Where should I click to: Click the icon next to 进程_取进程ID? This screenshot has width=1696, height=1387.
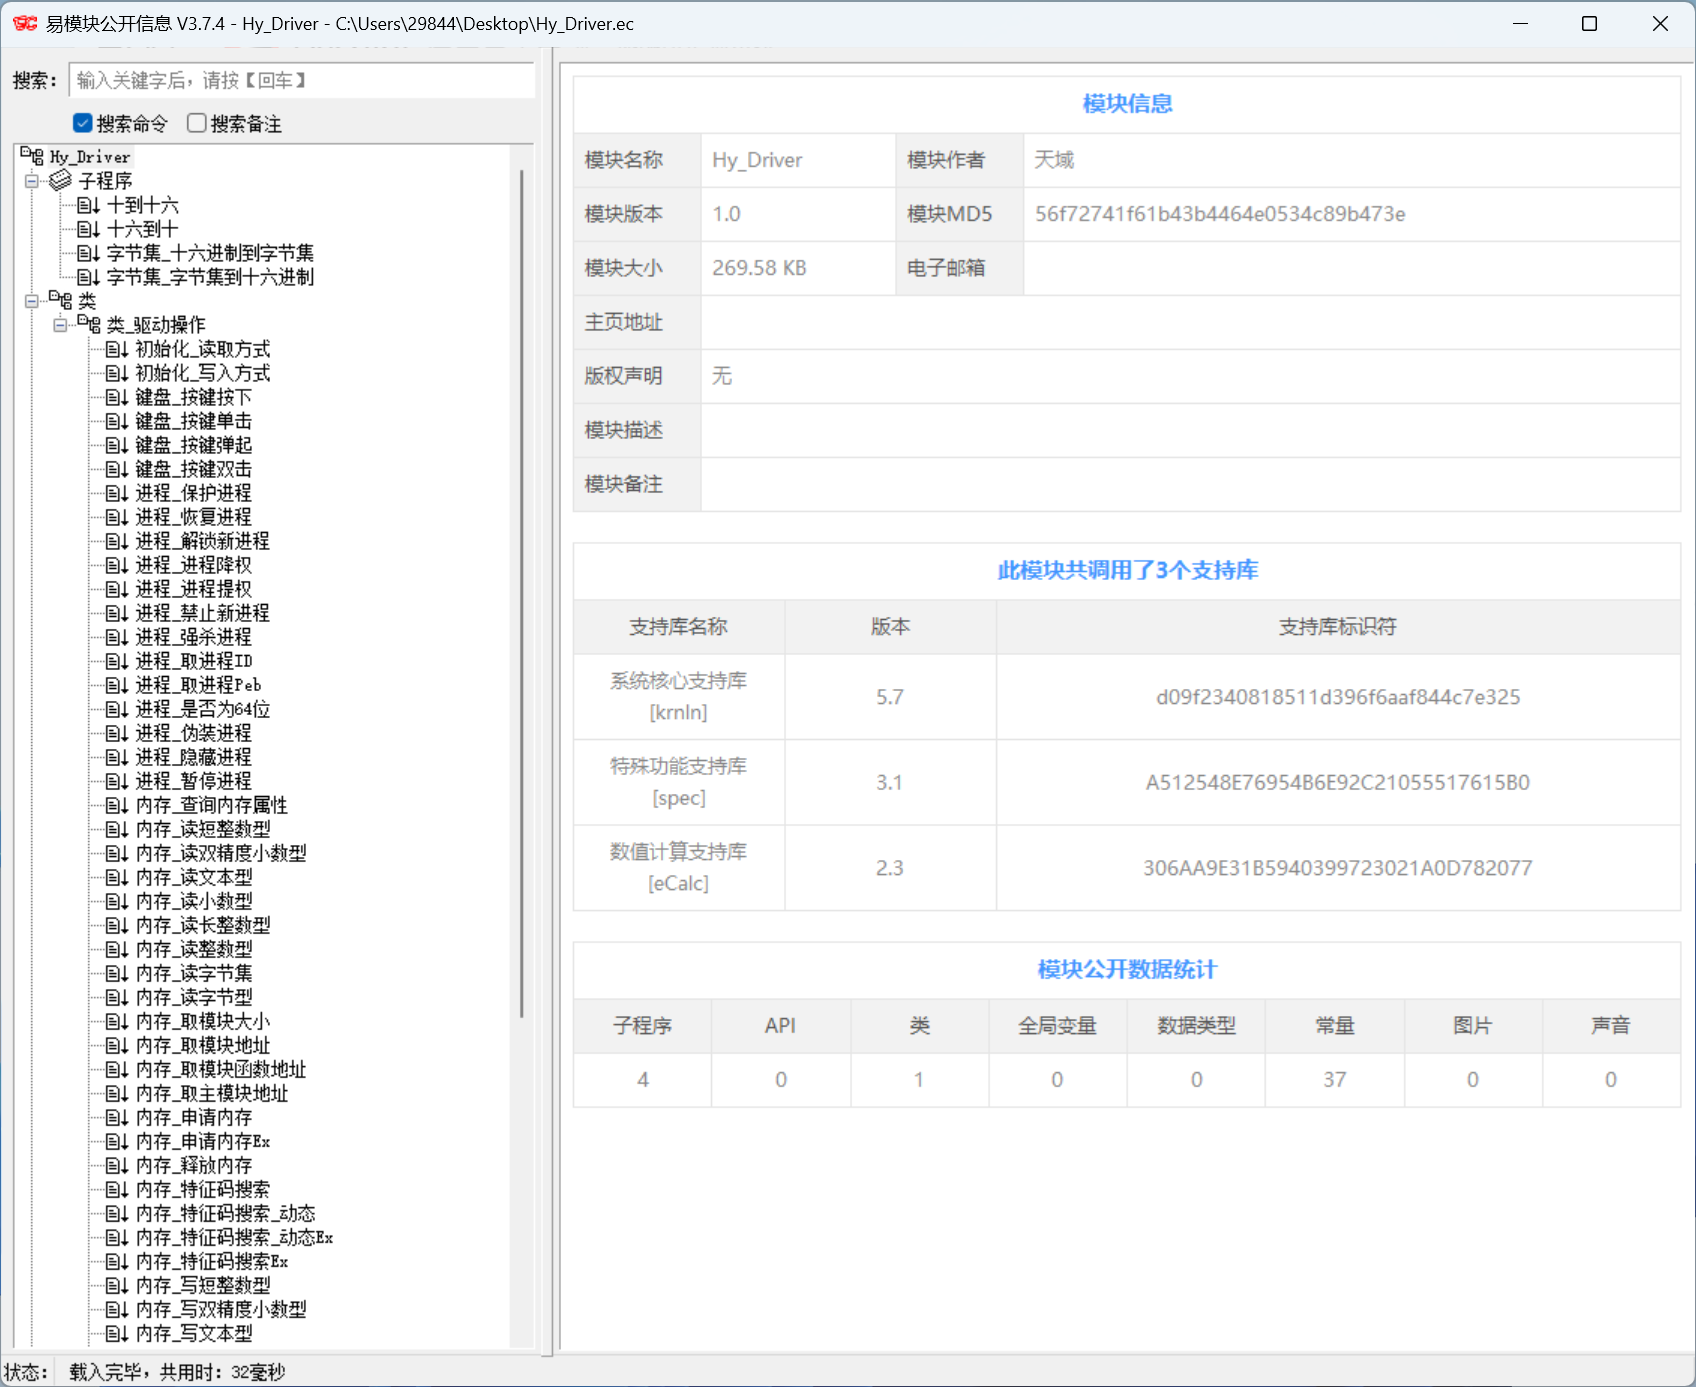(x=117, y=661)
